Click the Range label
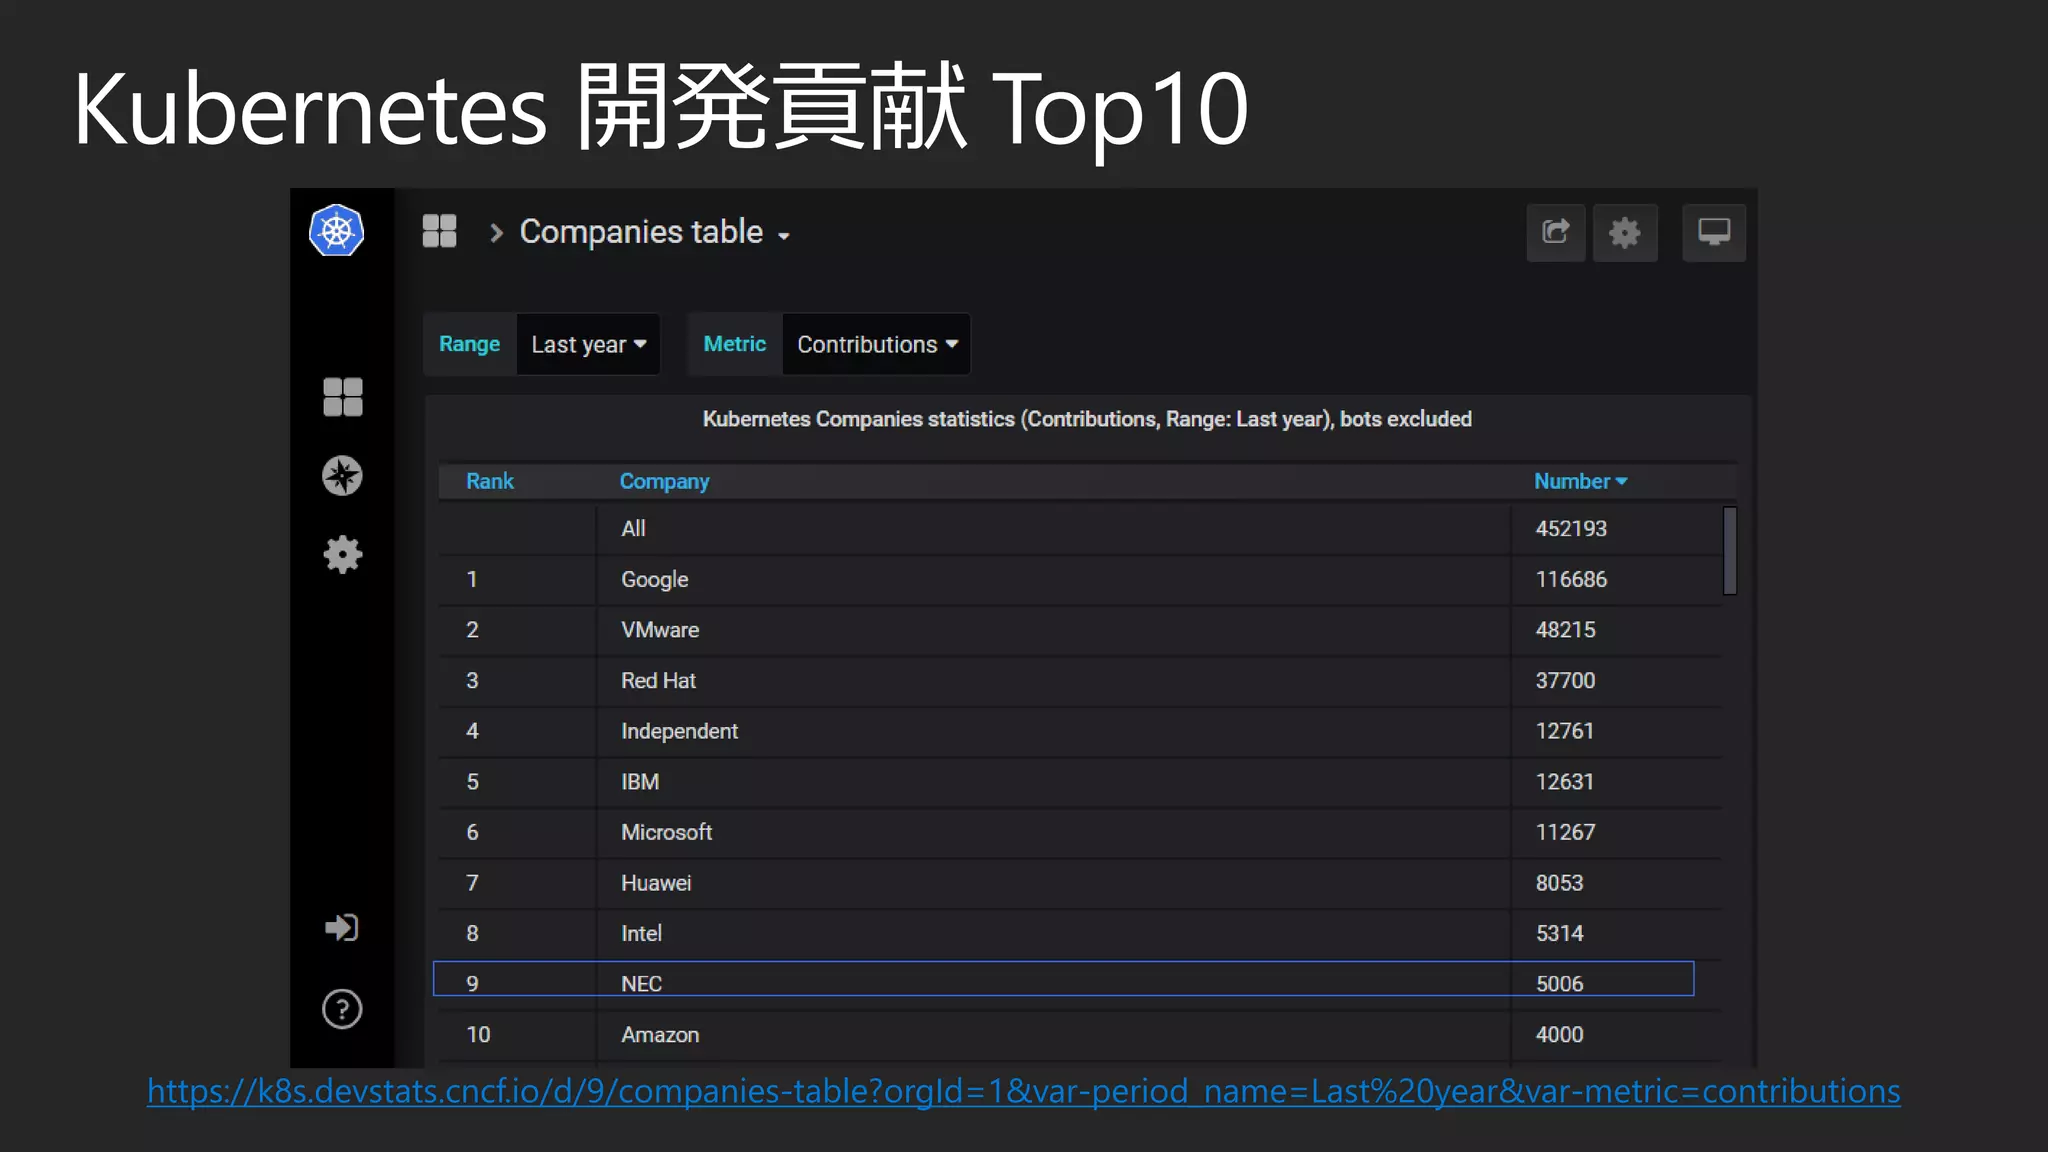This screenshot has width=2048, height=1152. pos(469,344)
